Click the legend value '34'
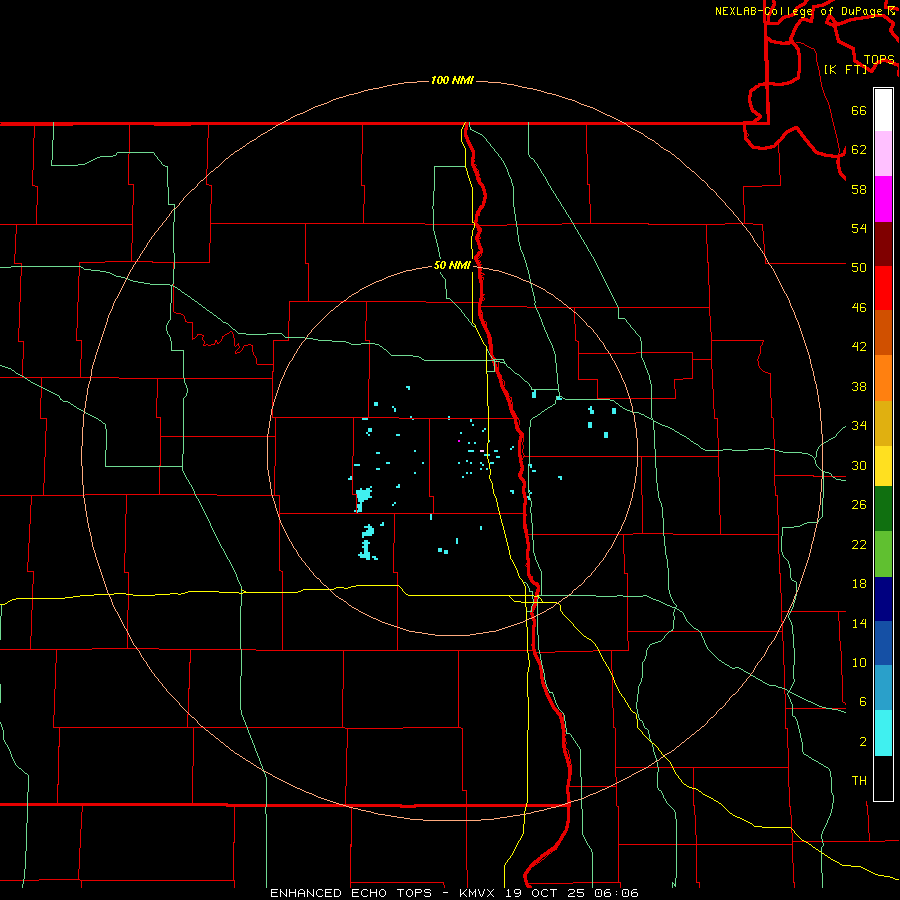The image size is (900, 900). point(859,426)
